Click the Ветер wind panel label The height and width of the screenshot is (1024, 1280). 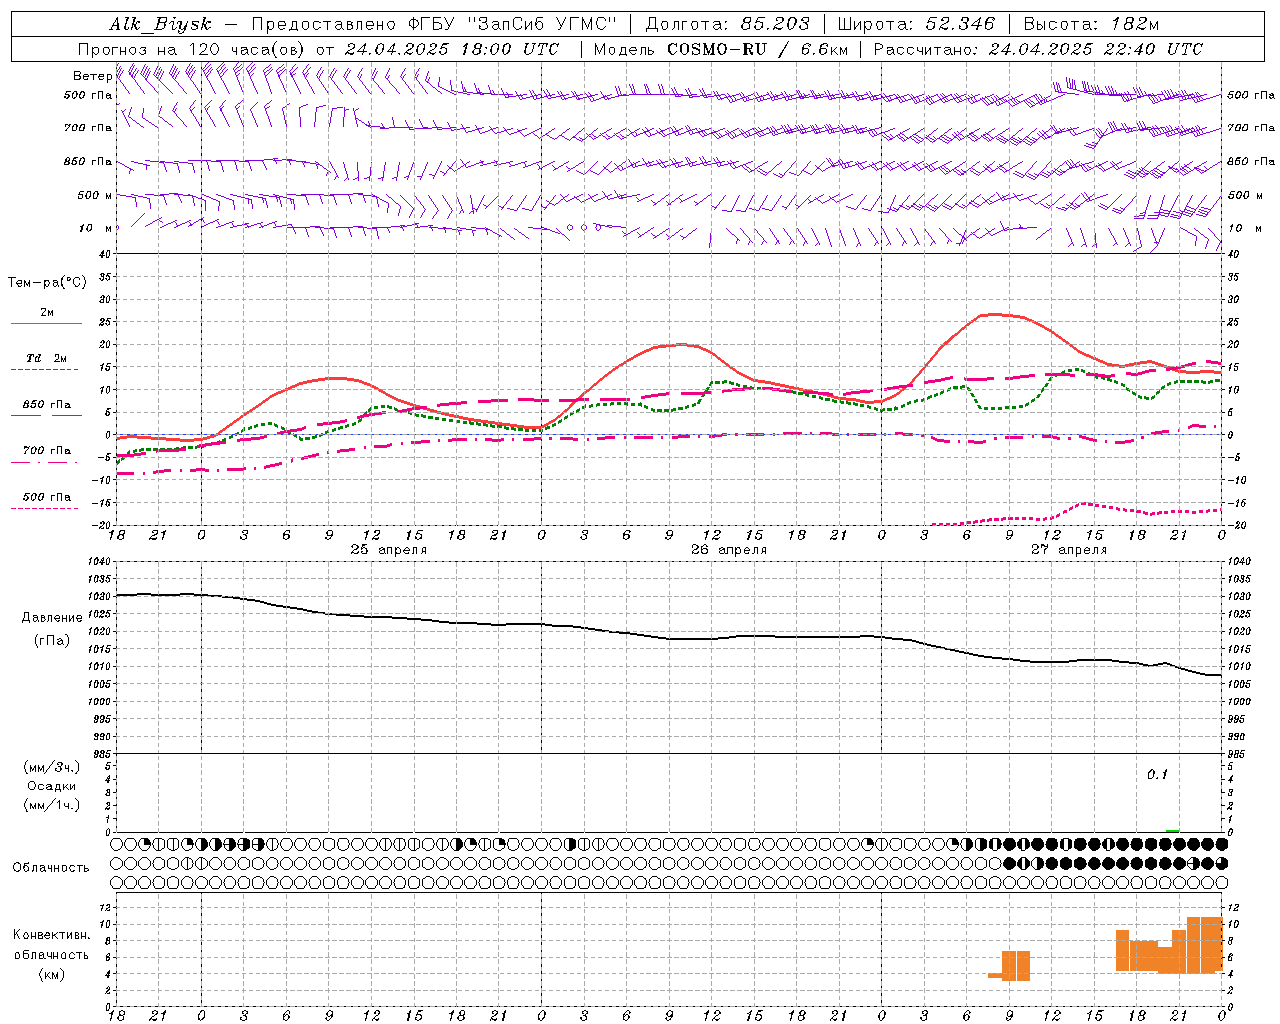click(x=92, y=76)
